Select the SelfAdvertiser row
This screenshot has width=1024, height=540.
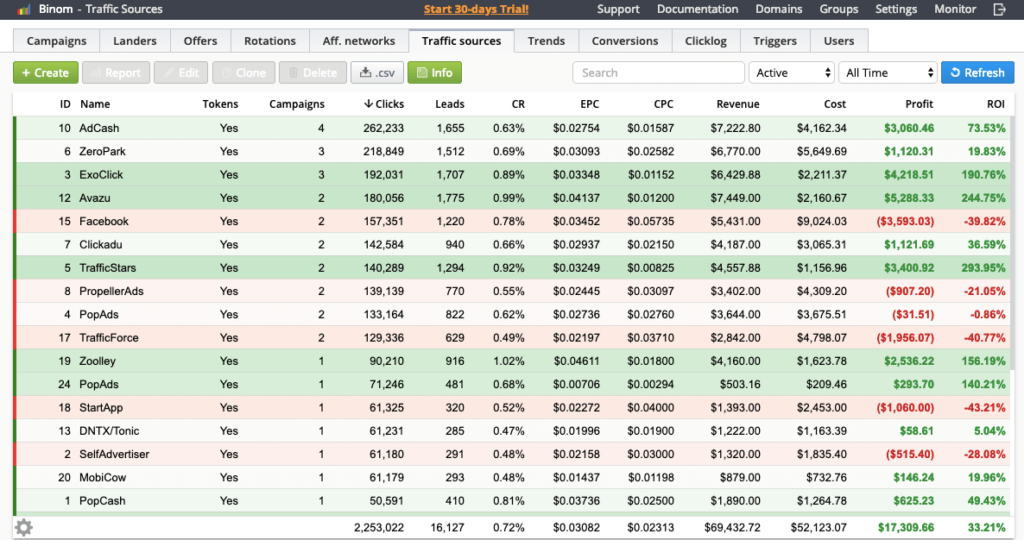[512, 454]
